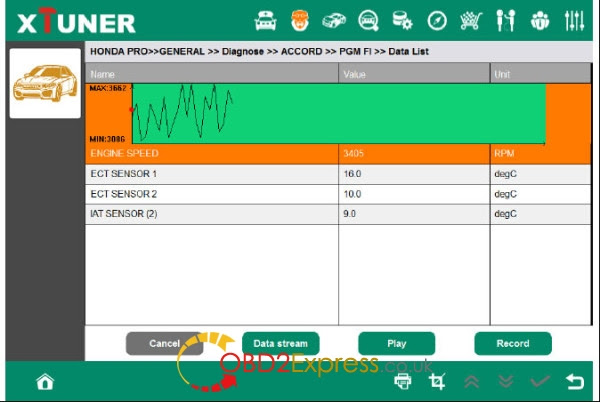Select the ECT SENSOR 1 row
The image size is (600, 402).
click(x=338, y=174)
